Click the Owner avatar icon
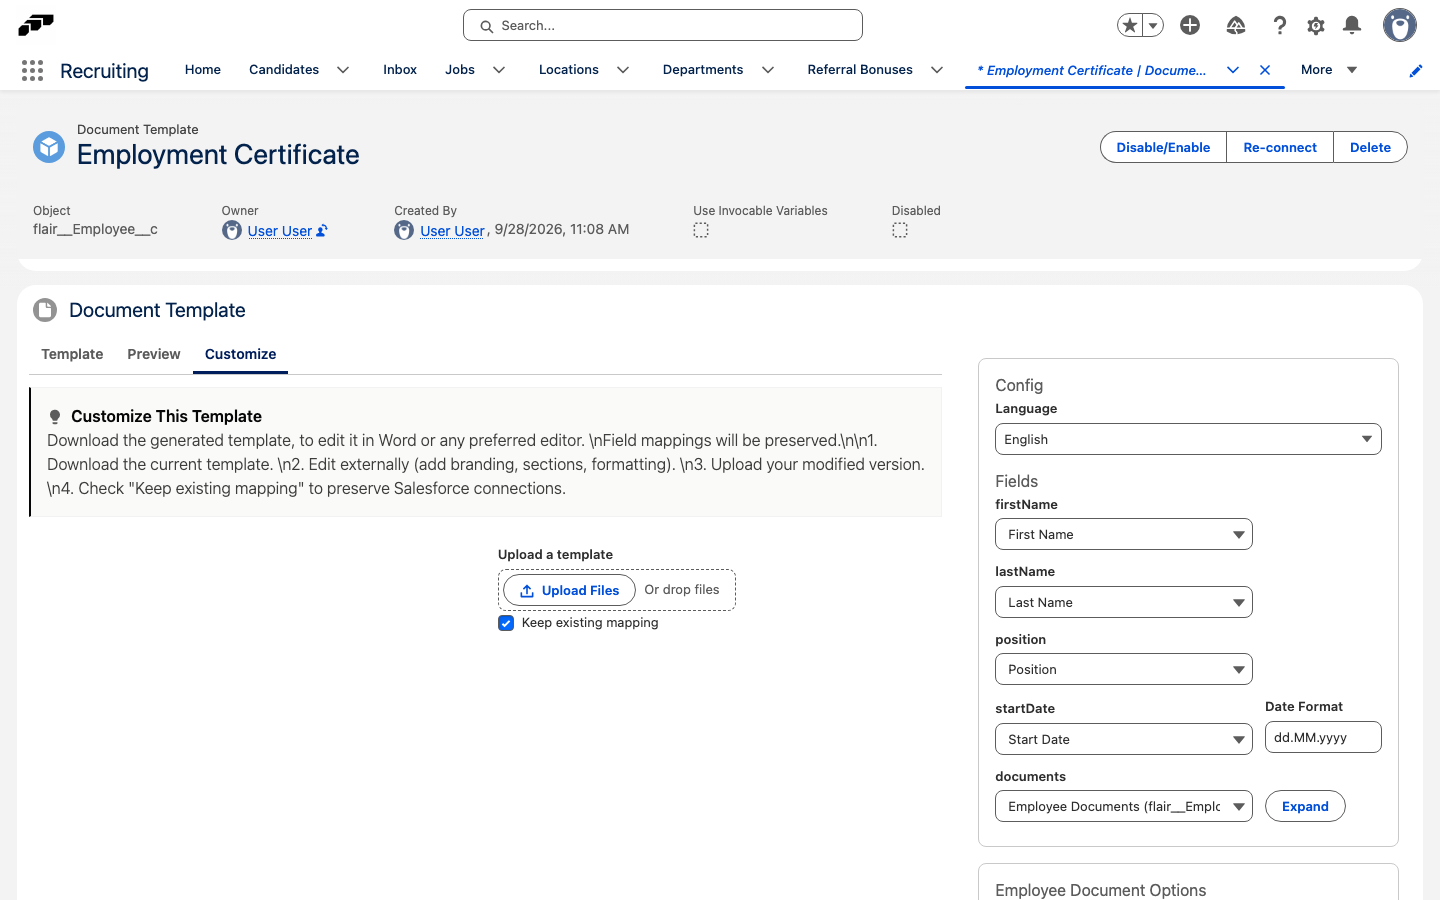This screenshot has width=1440, height=900. (x=232, y=230)
